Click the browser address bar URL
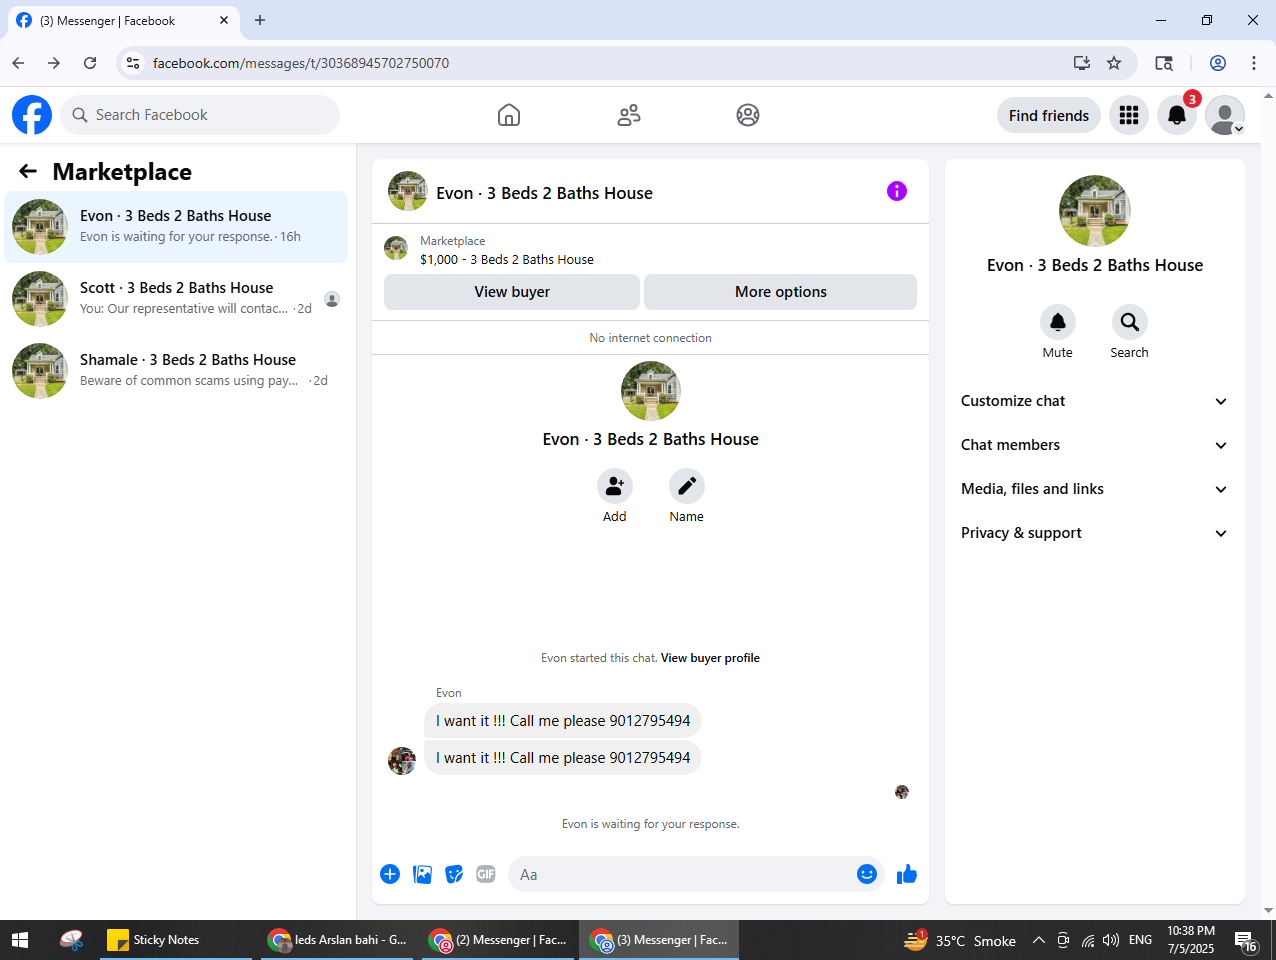 (x=301, y=63)
